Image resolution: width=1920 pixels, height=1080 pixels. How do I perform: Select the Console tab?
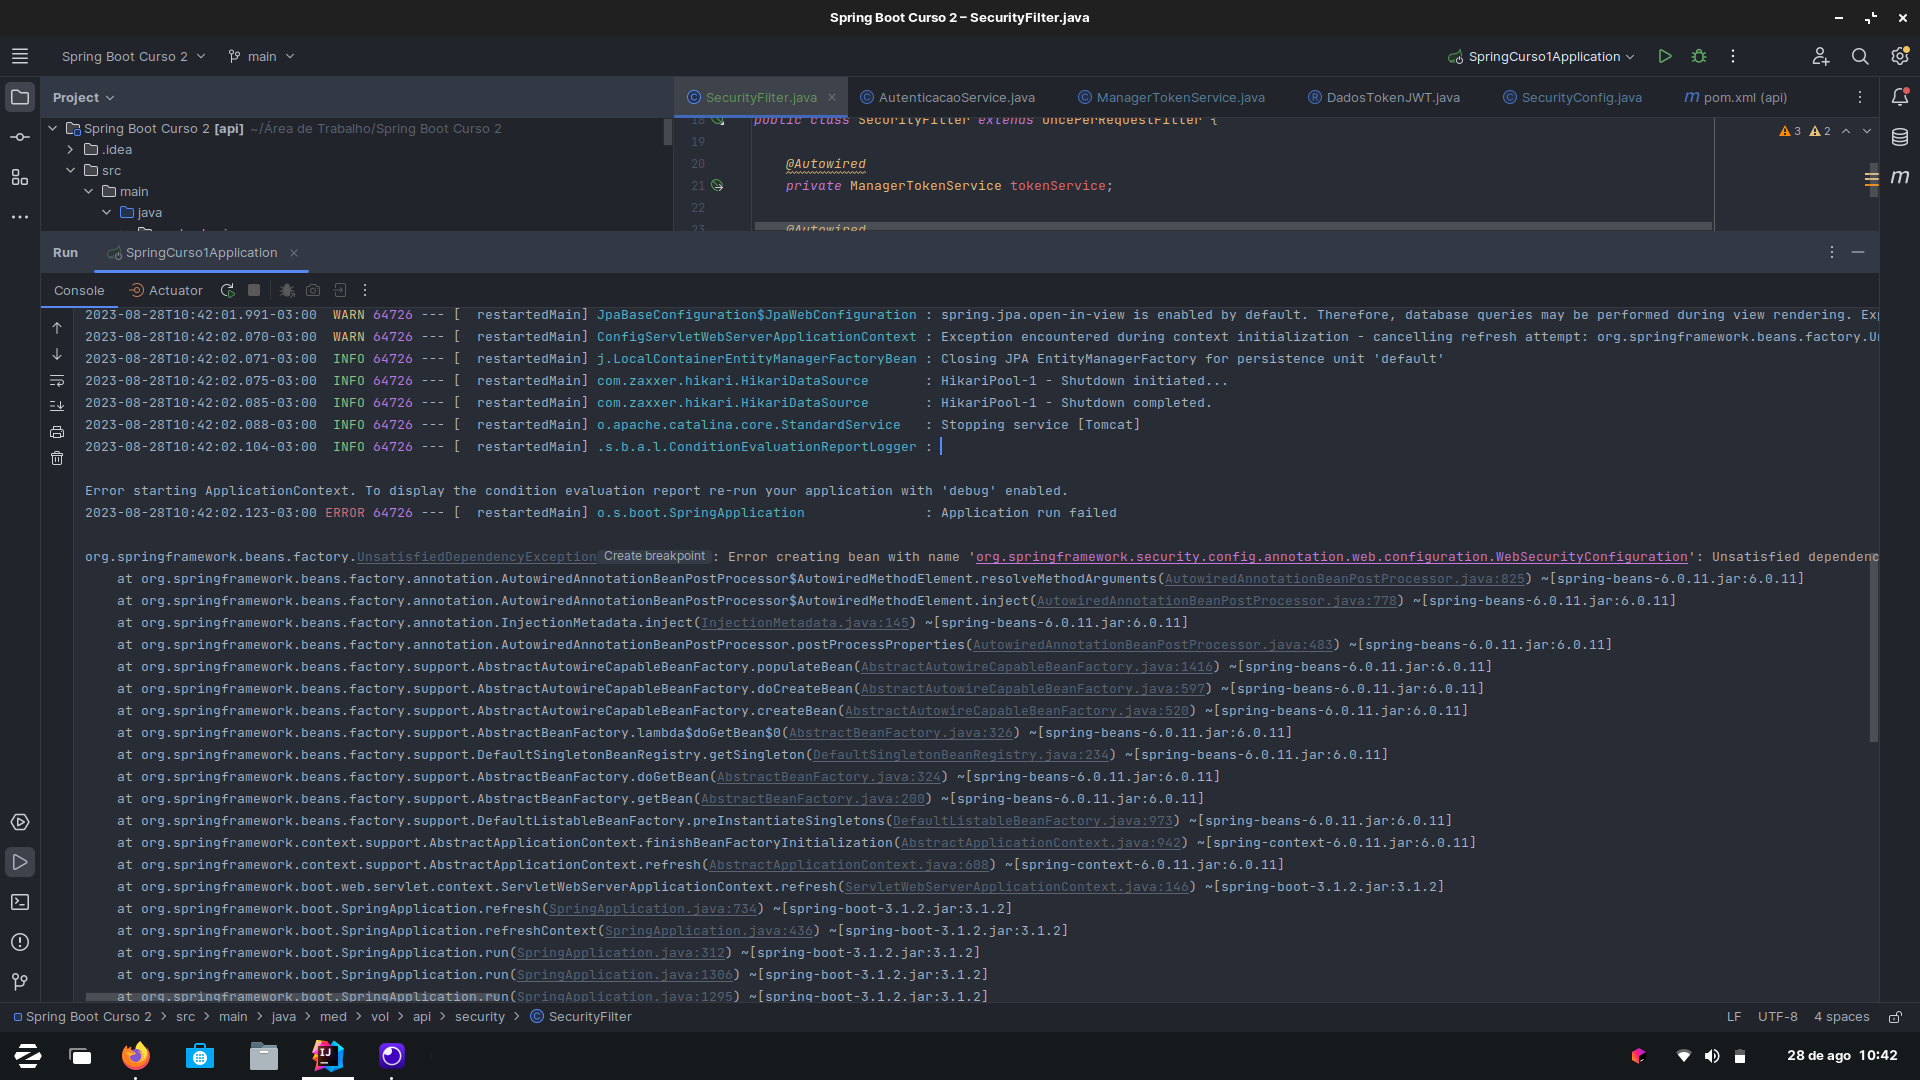pyautogui.click(x=79, y=291)
